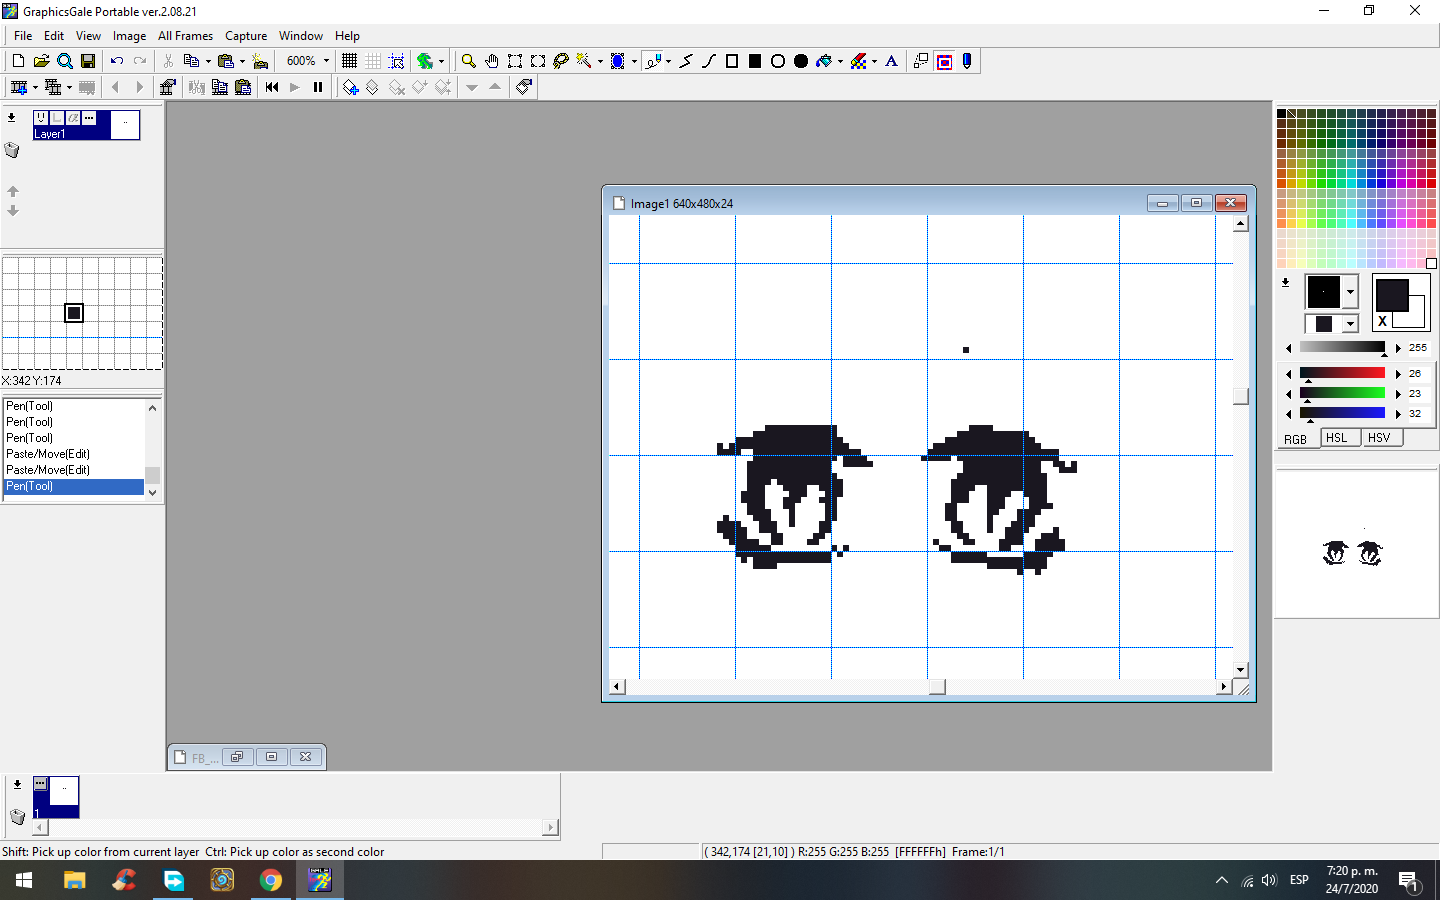This screenshot has height=900, width=1440.
Task: Click the Add Frame icon
Action: [x=18, y=87]
